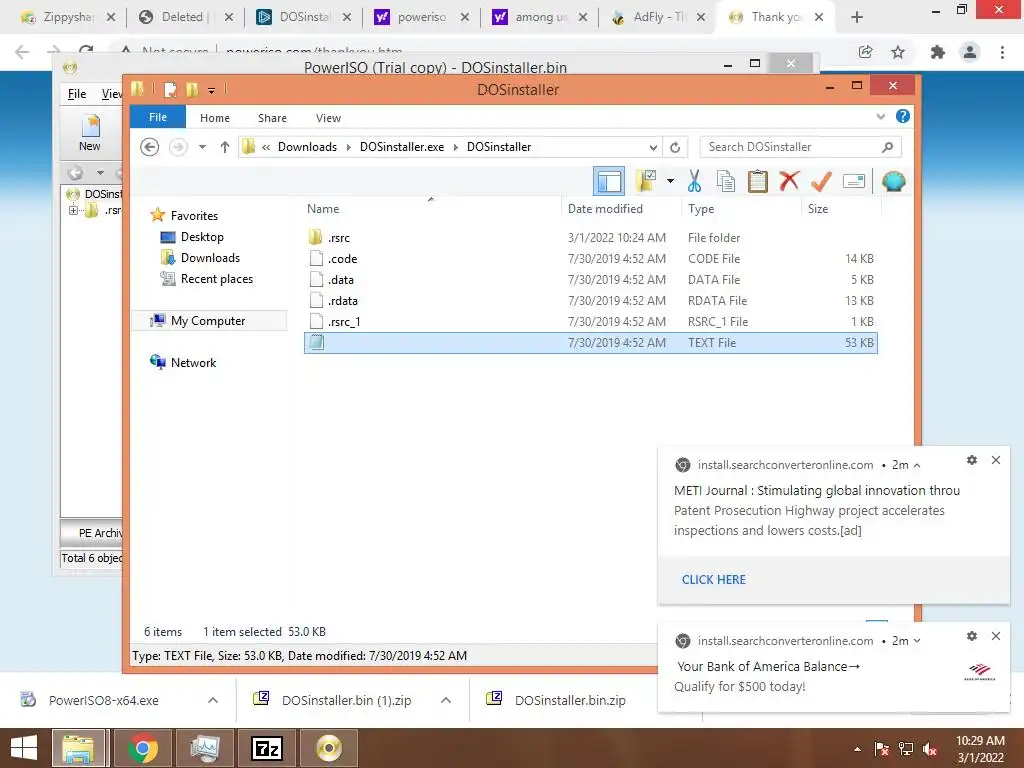Open Downloads in Favorites list
The height and width of the screenshot is (768, 1024).
[210, 257]
